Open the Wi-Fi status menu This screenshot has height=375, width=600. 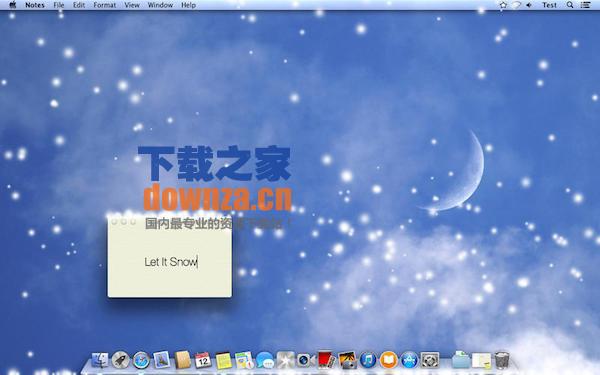coord(517,5)
